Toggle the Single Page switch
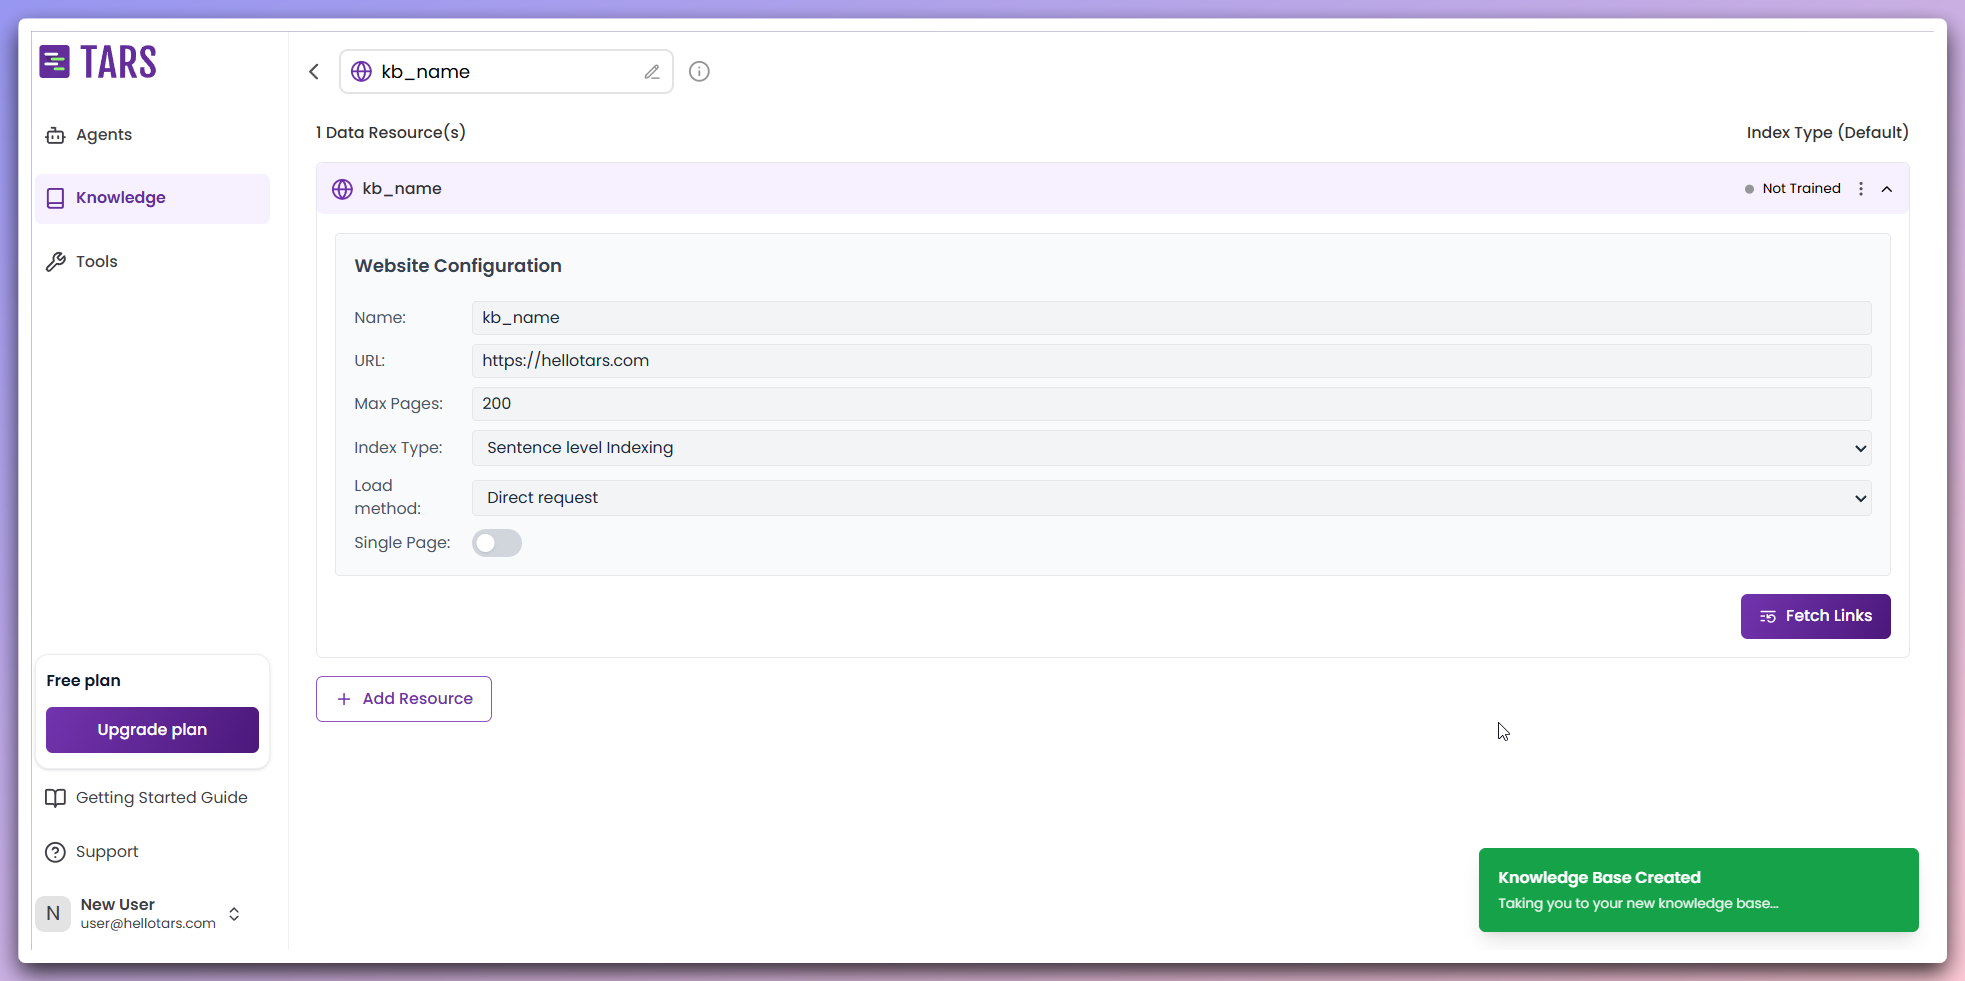Viewport: 1965px width, 981px height. [497, 543]
